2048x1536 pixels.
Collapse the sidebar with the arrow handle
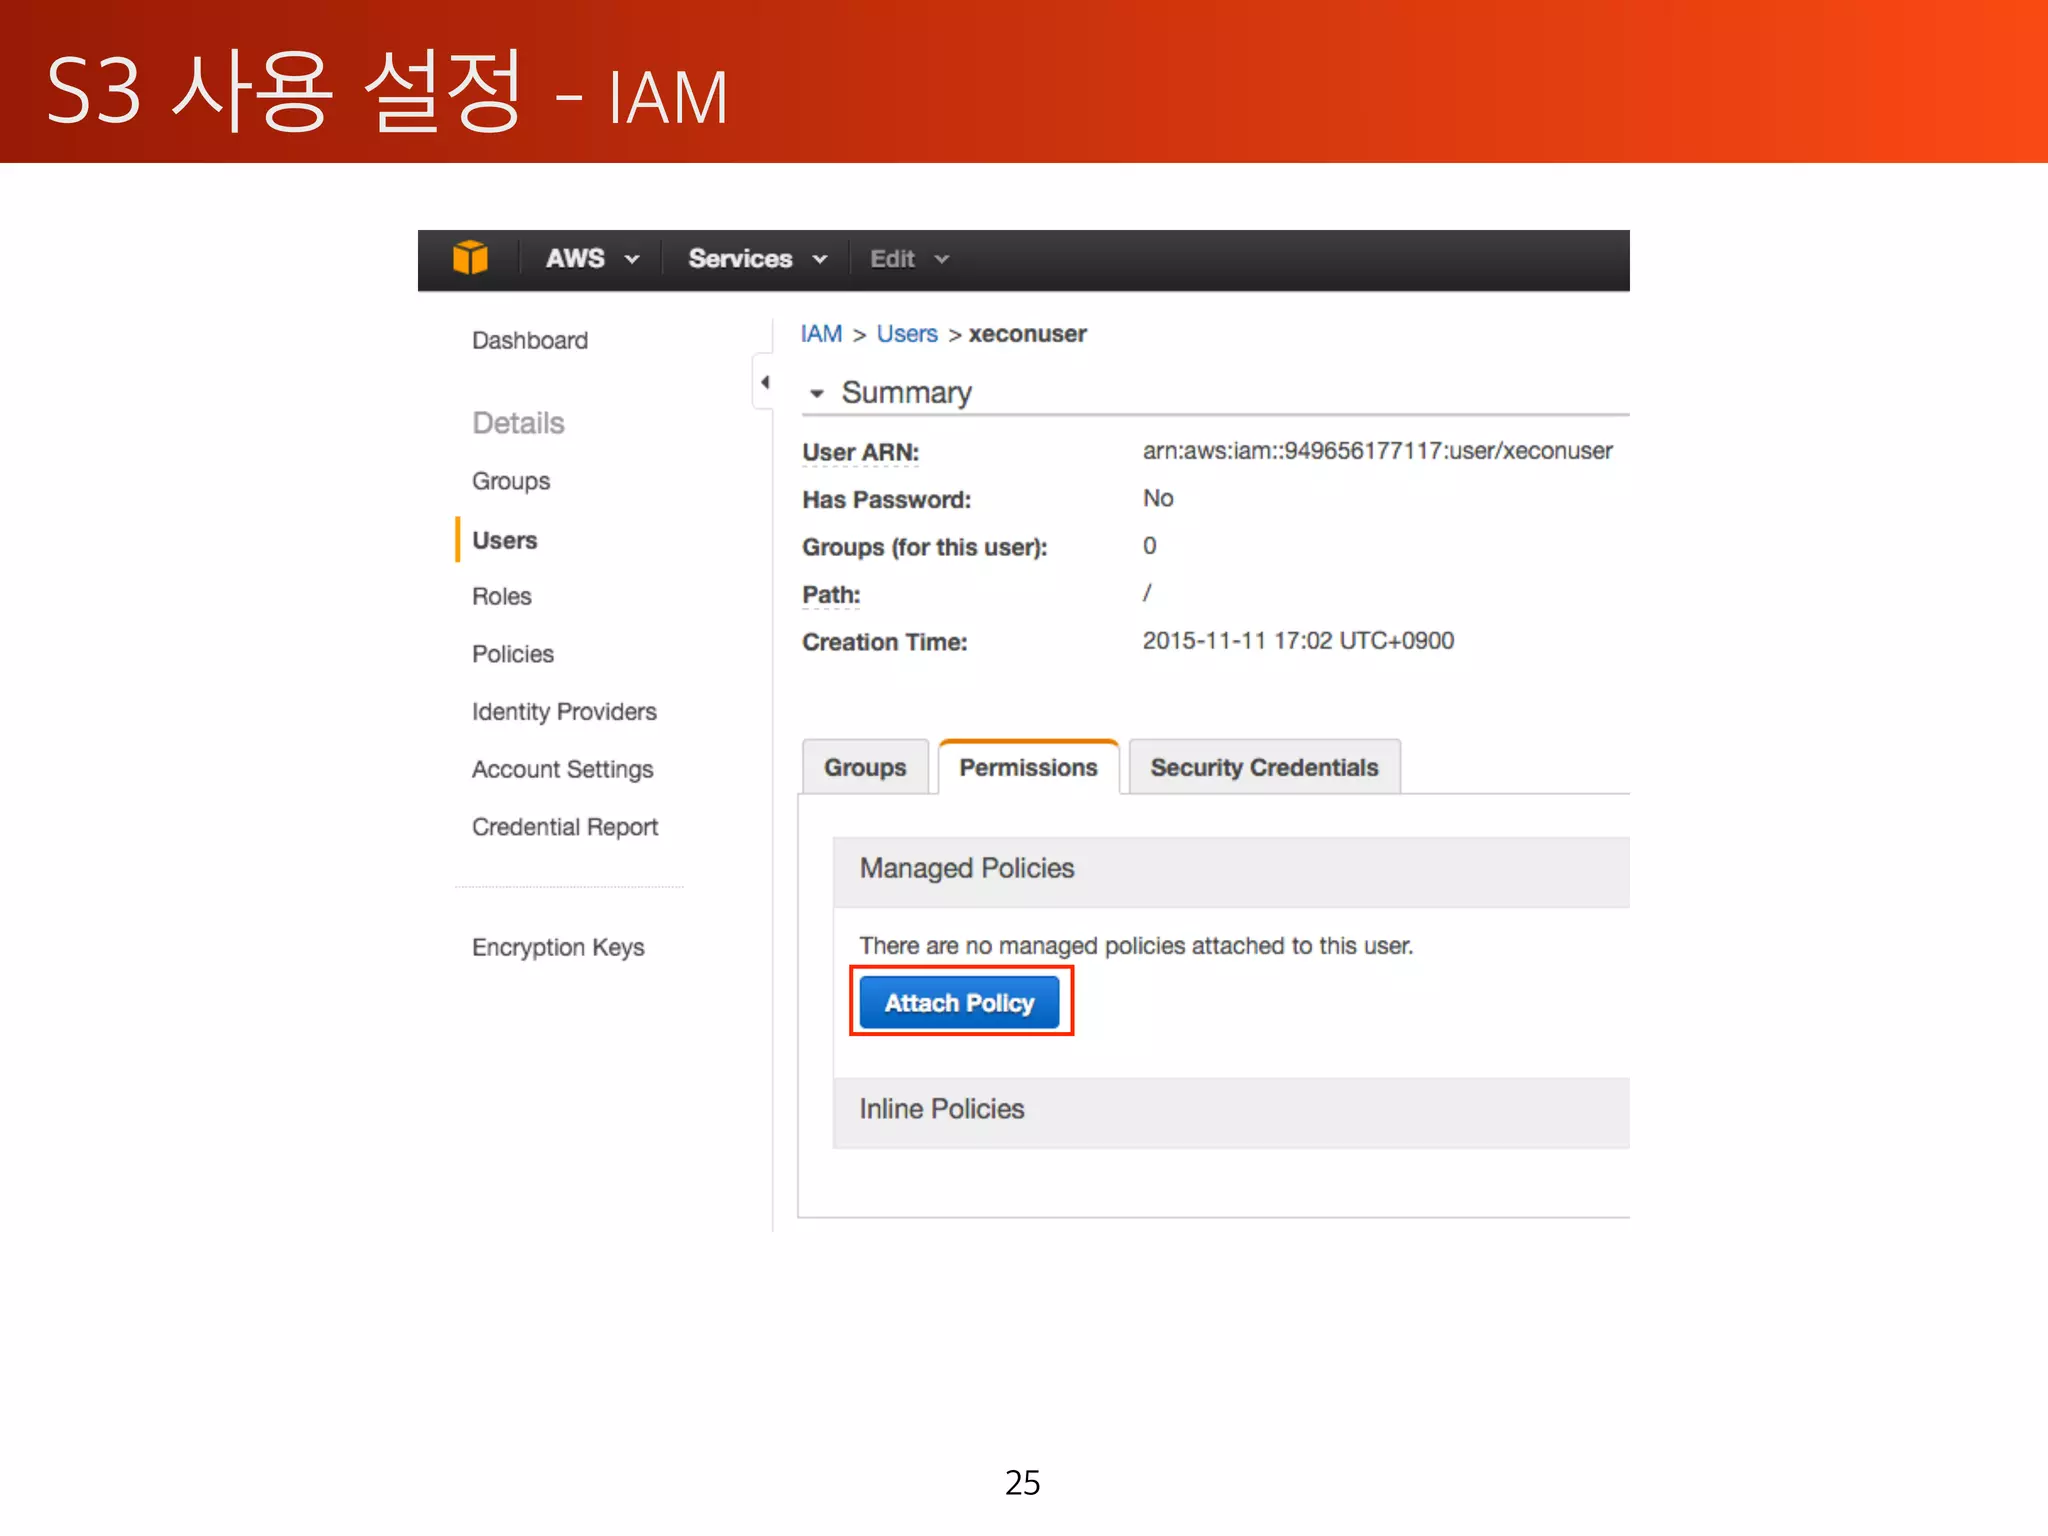[x=764, y=382]
